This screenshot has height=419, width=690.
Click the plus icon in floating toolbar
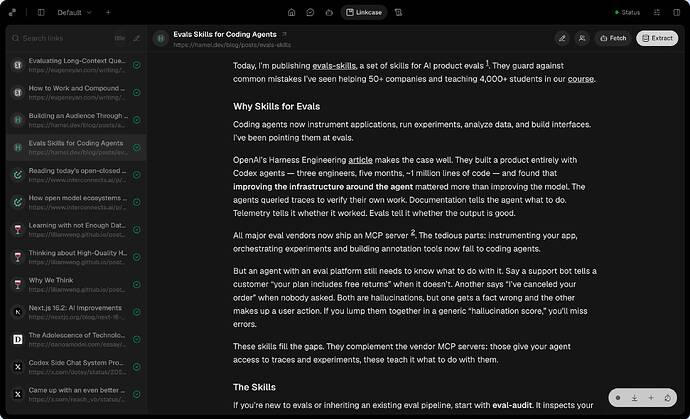(651, 398)
